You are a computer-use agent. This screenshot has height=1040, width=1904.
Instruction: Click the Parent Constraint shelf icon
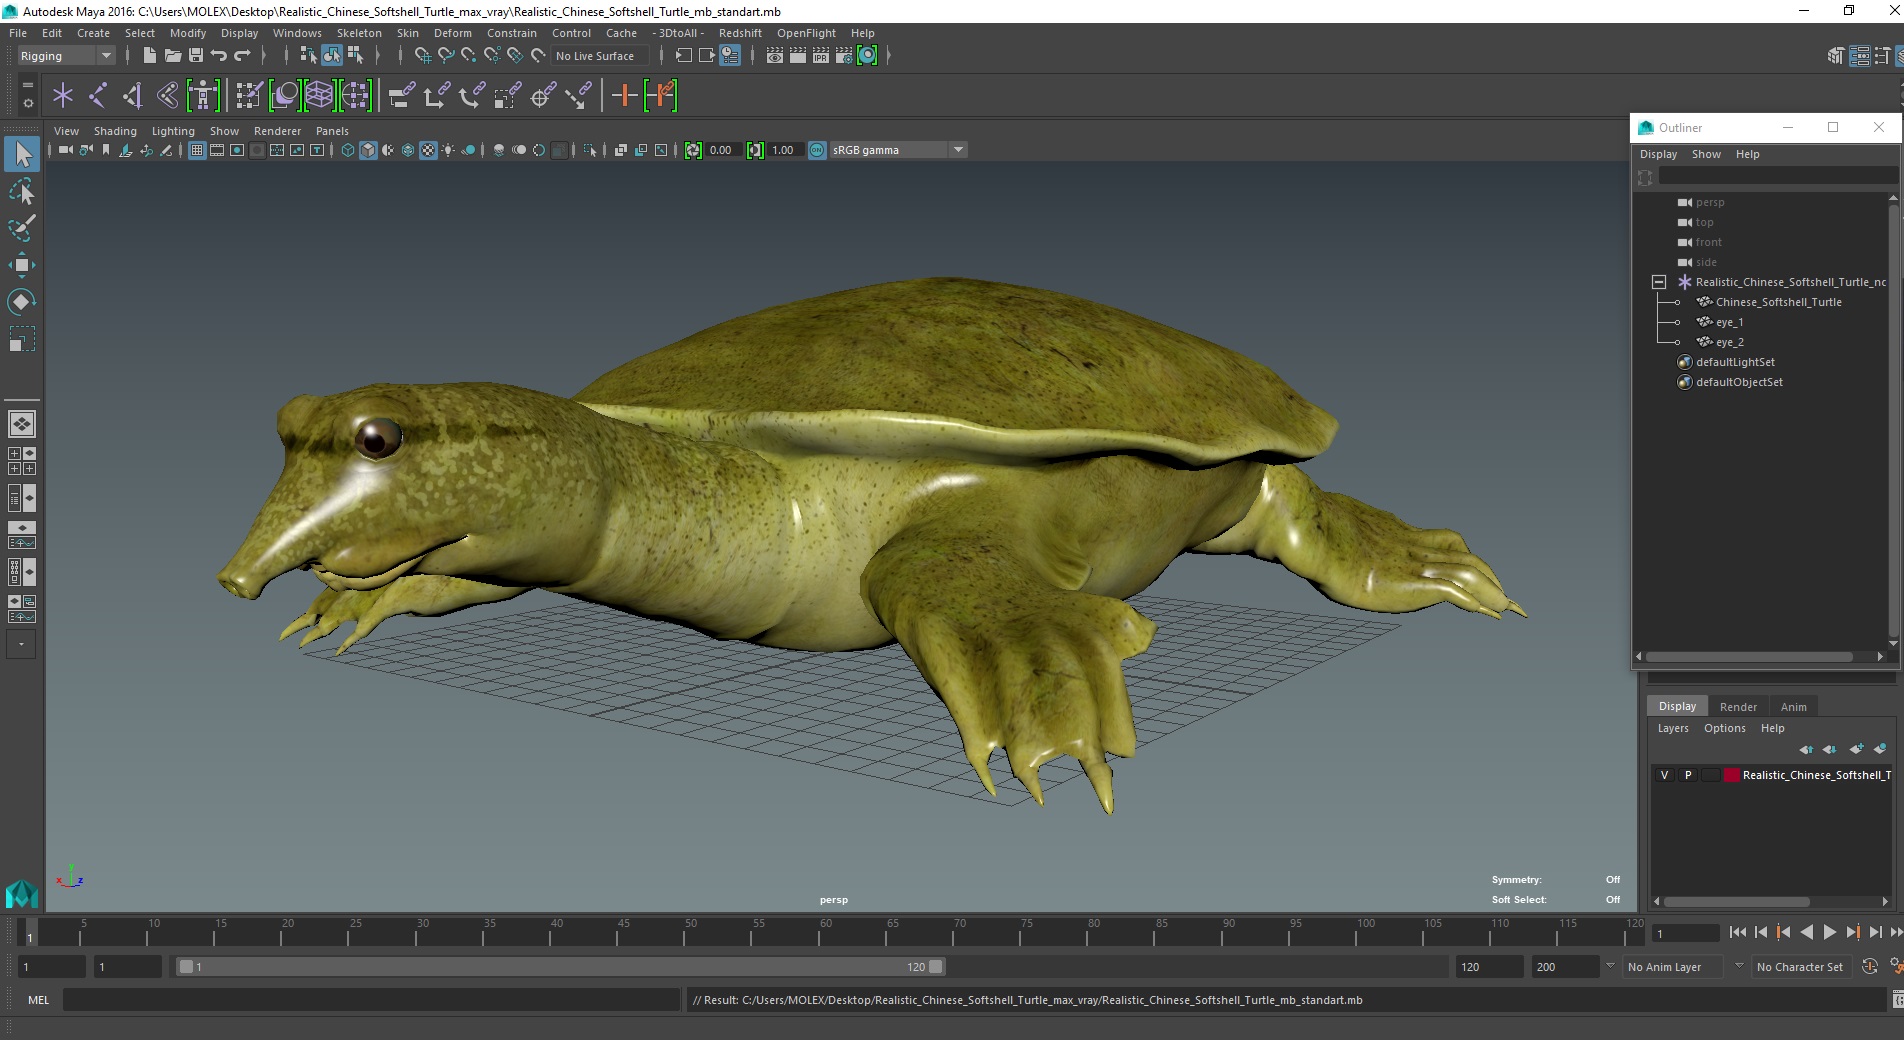pos(402,96)
